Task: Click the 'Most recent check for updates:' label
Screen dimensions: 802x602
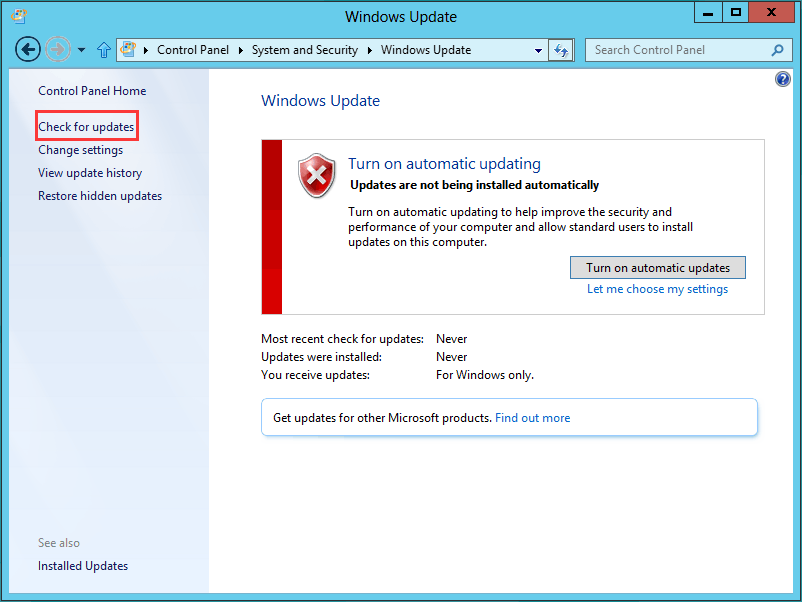Action: [x=342, y=339]
